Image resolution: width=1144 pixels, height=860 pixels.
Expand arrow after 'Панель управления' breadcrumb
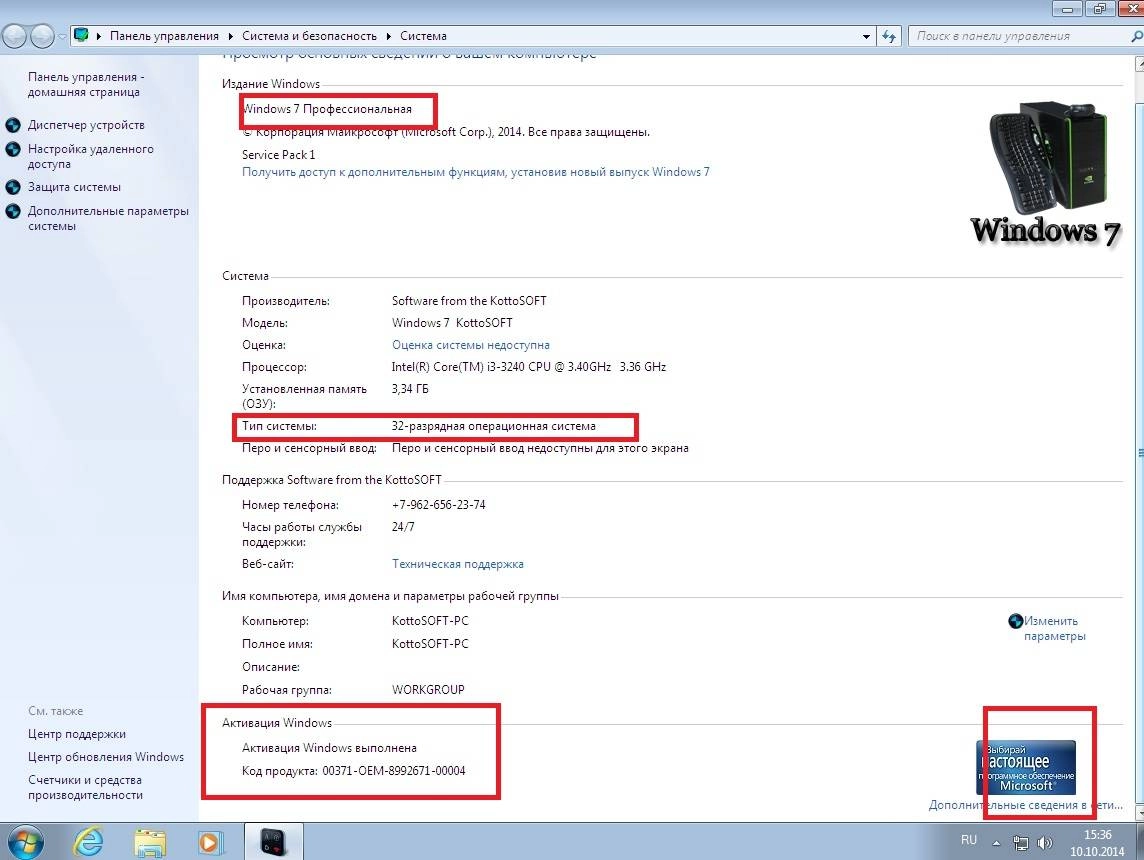(x=231, y=36)
